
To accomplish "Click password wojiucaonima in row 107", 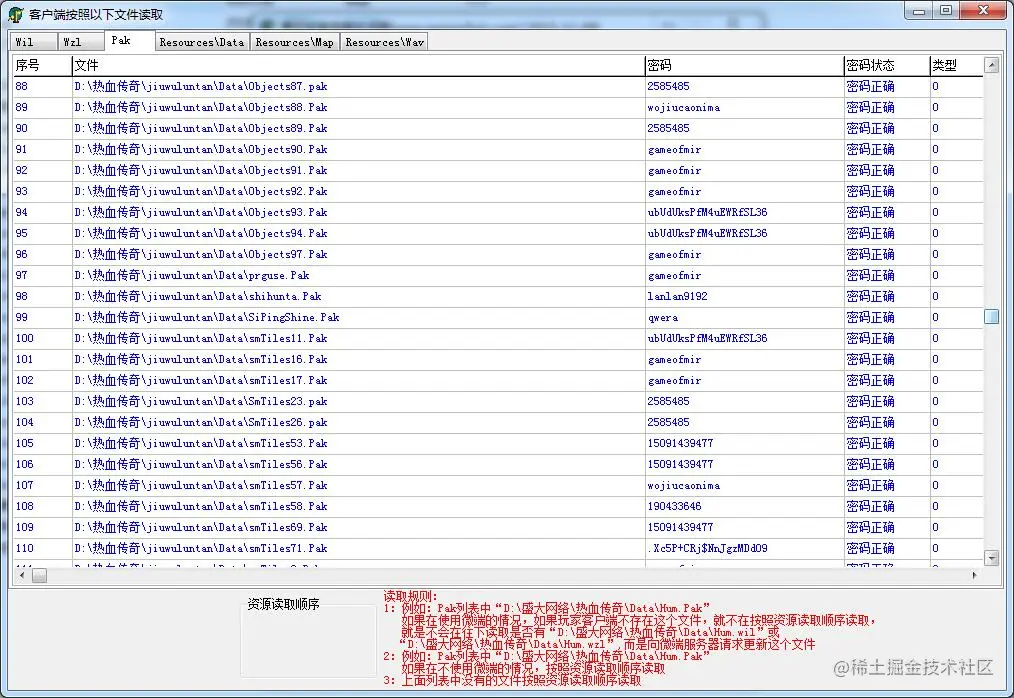I will point(684,485).
